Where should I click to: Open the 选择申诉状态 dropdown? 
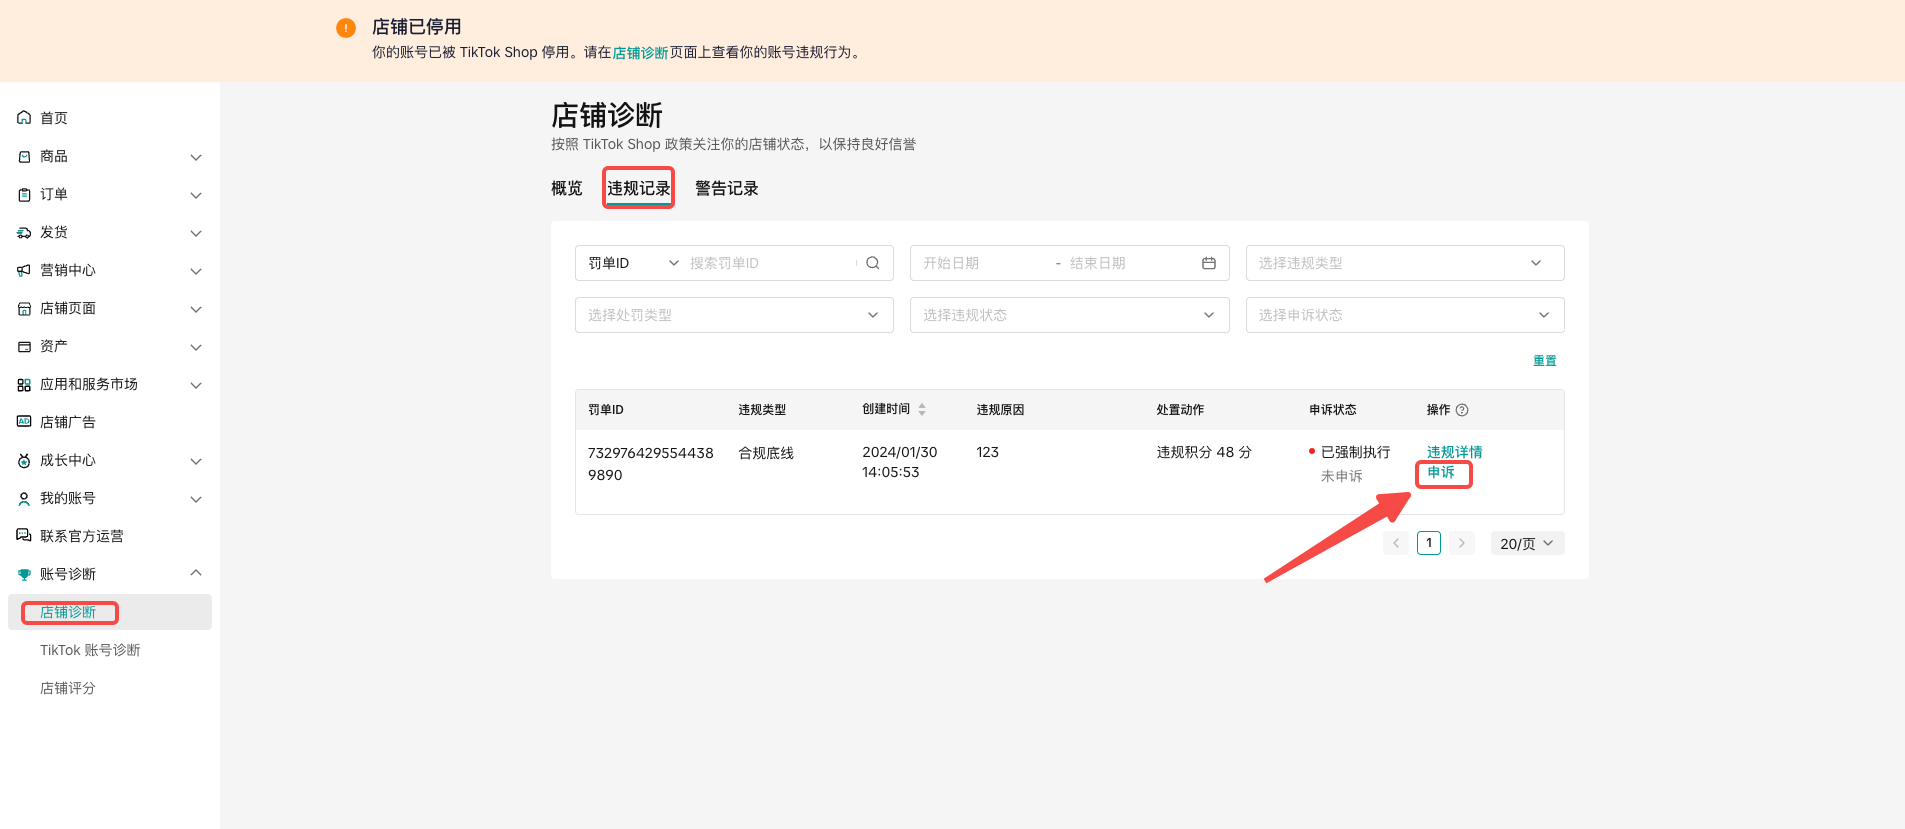[1404, 315]
